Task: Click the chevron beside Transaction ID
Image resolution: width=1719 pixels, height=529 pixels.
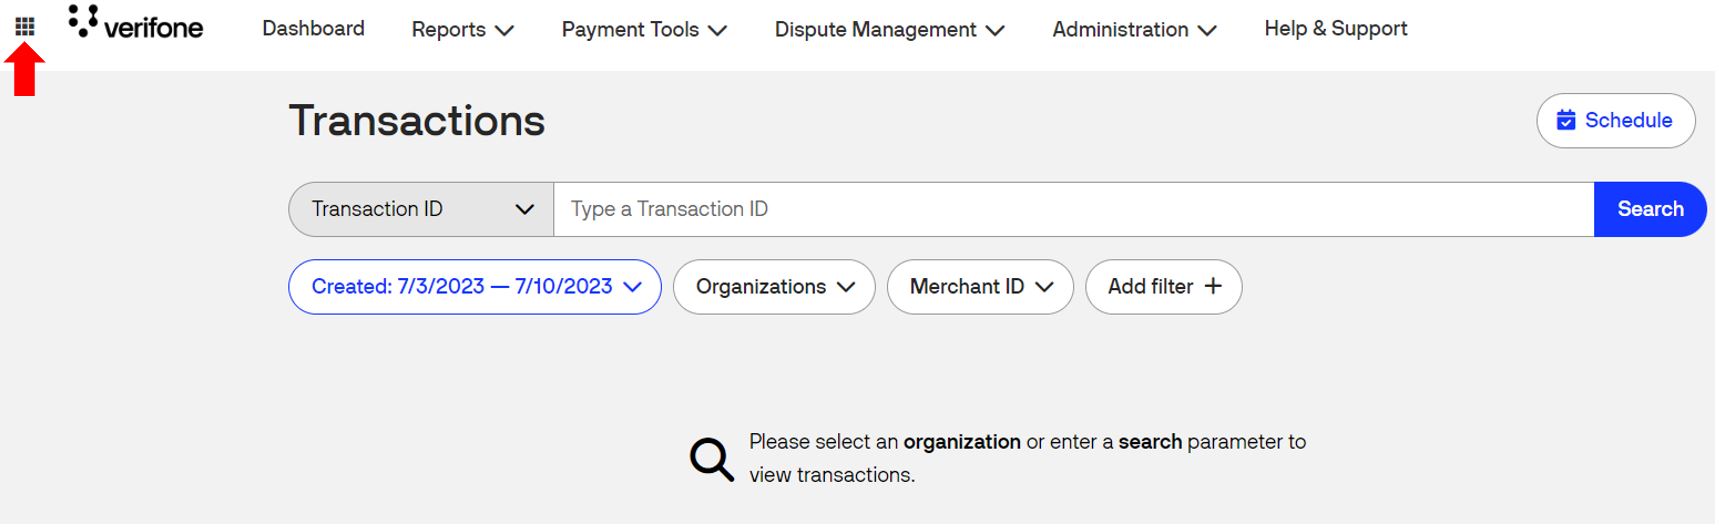Action: pyautogui.click(x=524, y=210)
